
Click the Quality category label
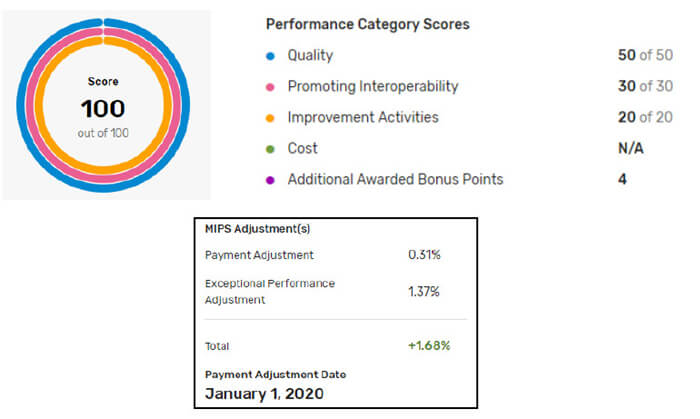point(310,56)
